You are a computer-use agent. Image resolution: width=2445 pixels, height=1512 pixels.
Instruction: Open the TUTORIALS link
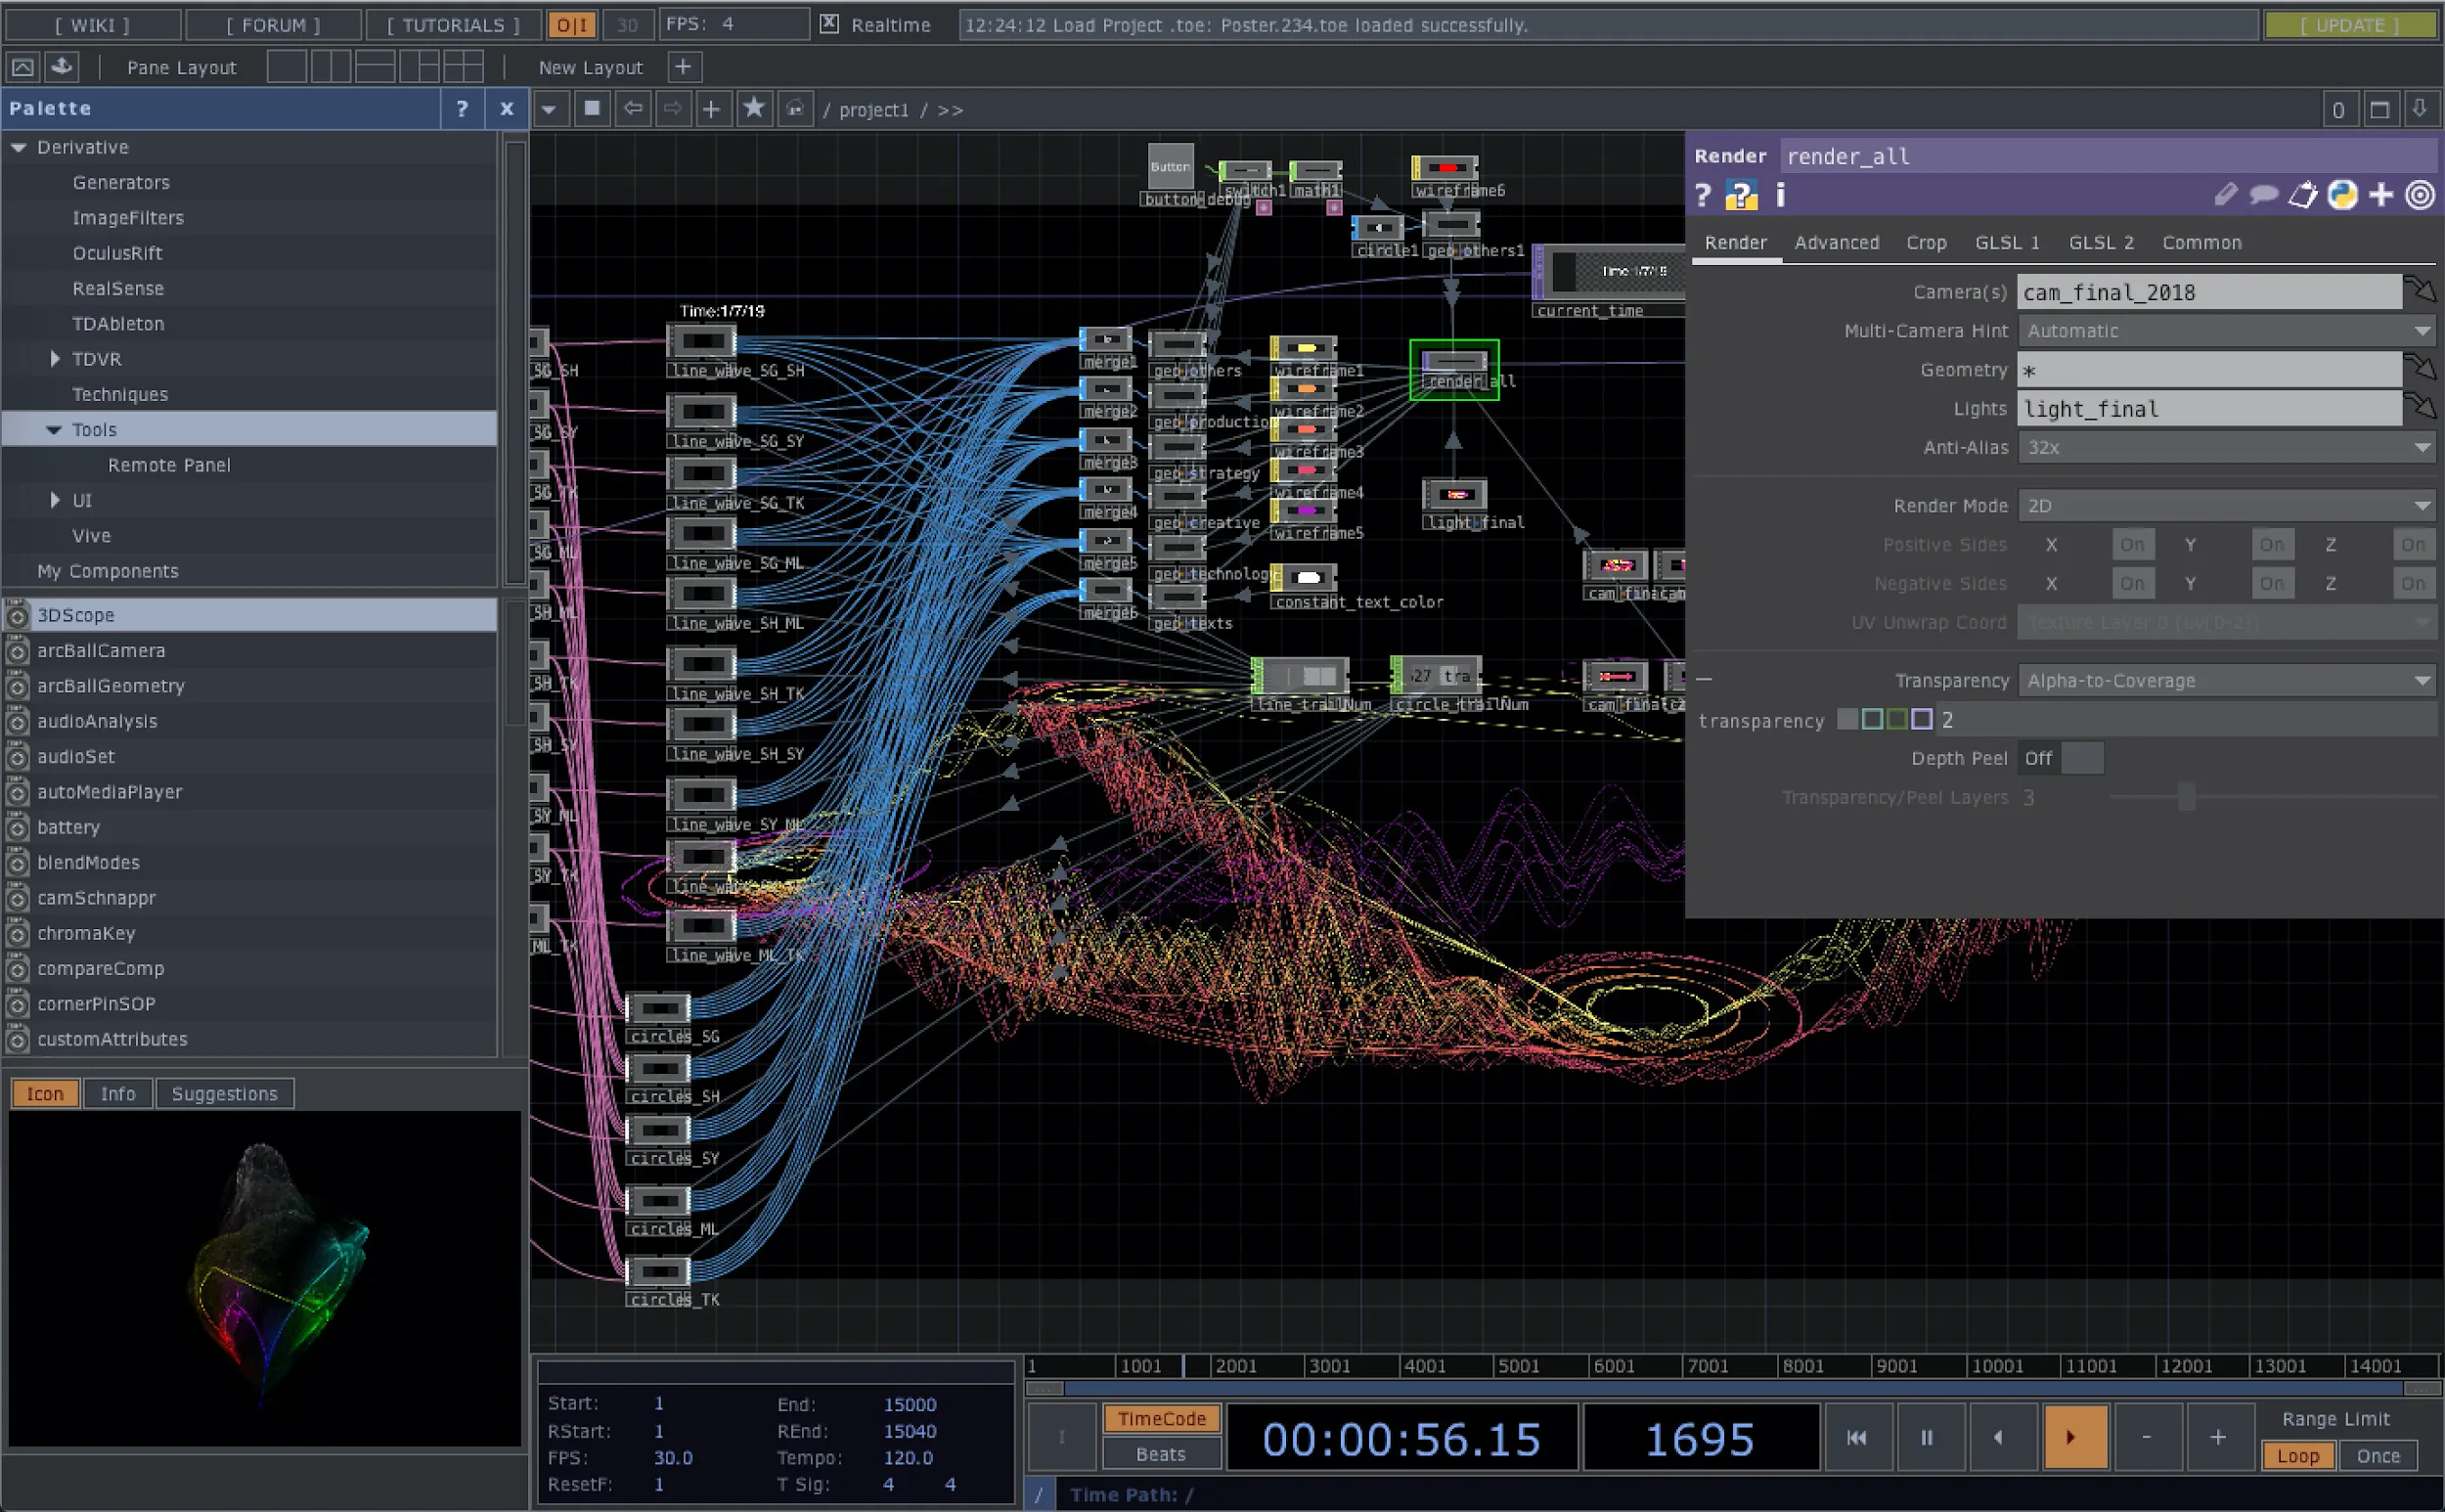(453, 24)
